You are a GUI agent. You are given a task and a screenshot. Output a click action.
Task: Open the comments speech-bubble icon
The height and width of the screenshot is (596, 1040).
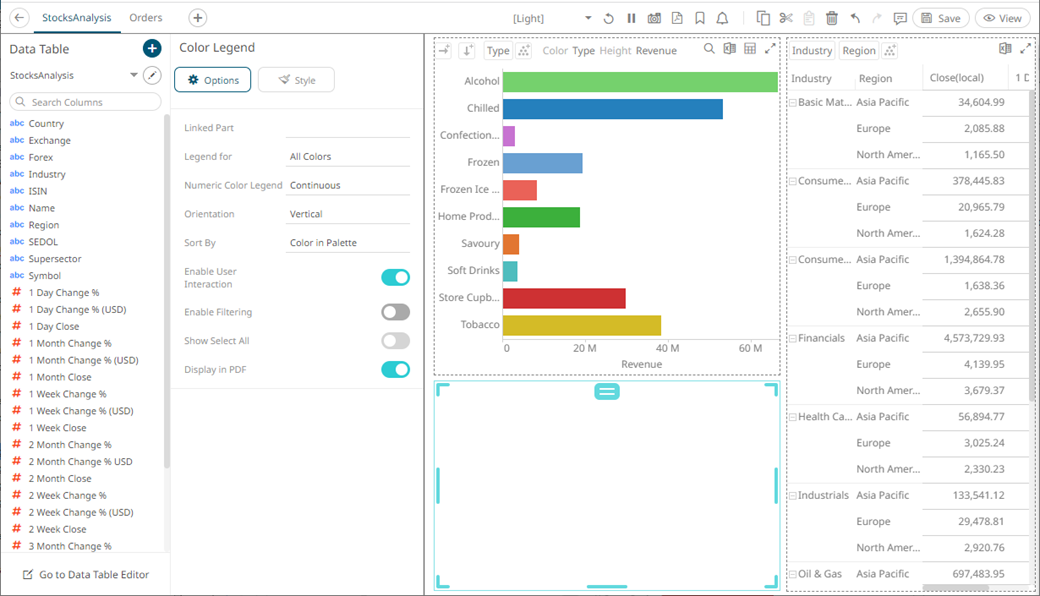899,18
